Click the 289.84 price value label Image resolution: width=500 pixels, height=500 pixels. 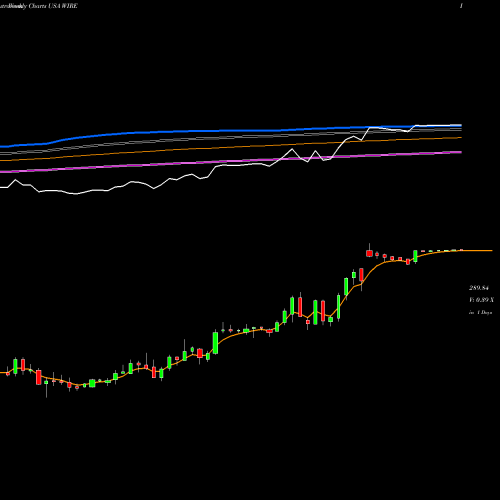[x=479, y=288]
